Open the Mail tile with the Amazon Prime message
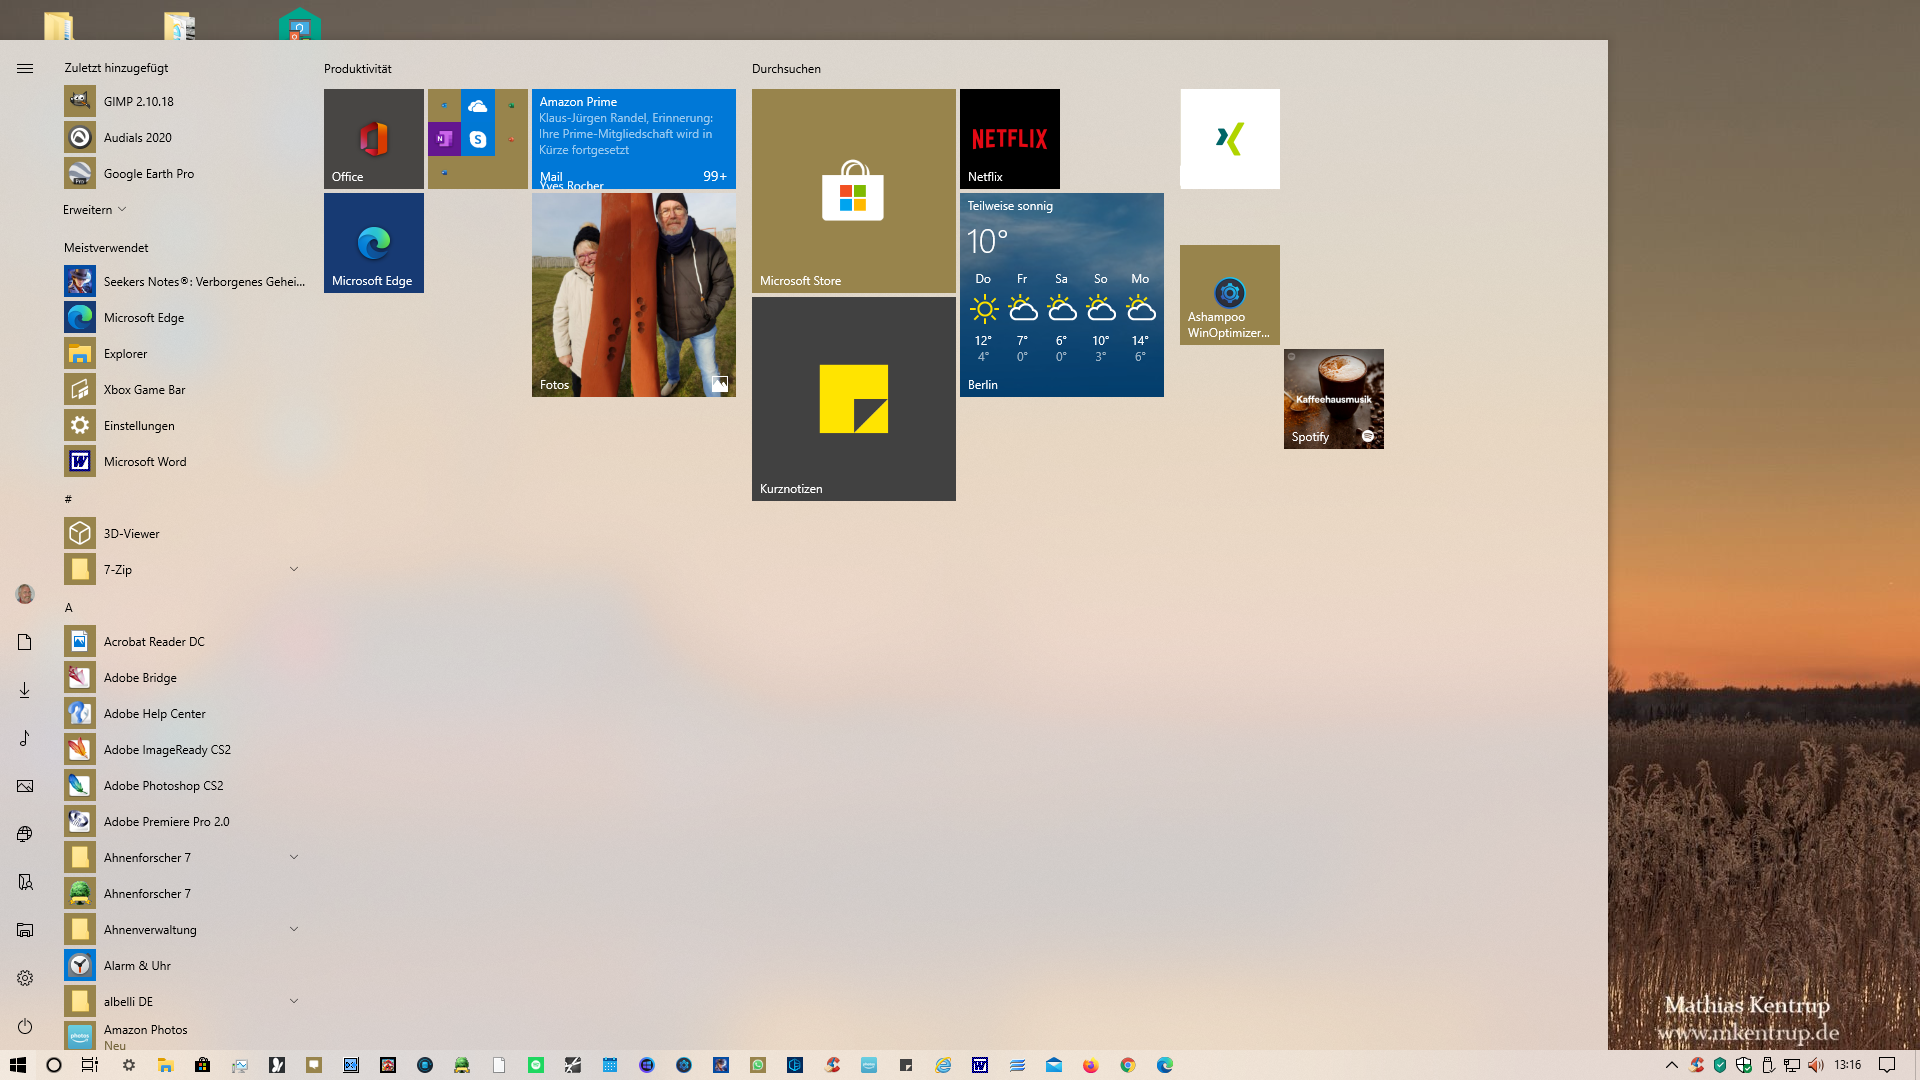Viewport: 1920px width, 1080px height. (634, 139)
